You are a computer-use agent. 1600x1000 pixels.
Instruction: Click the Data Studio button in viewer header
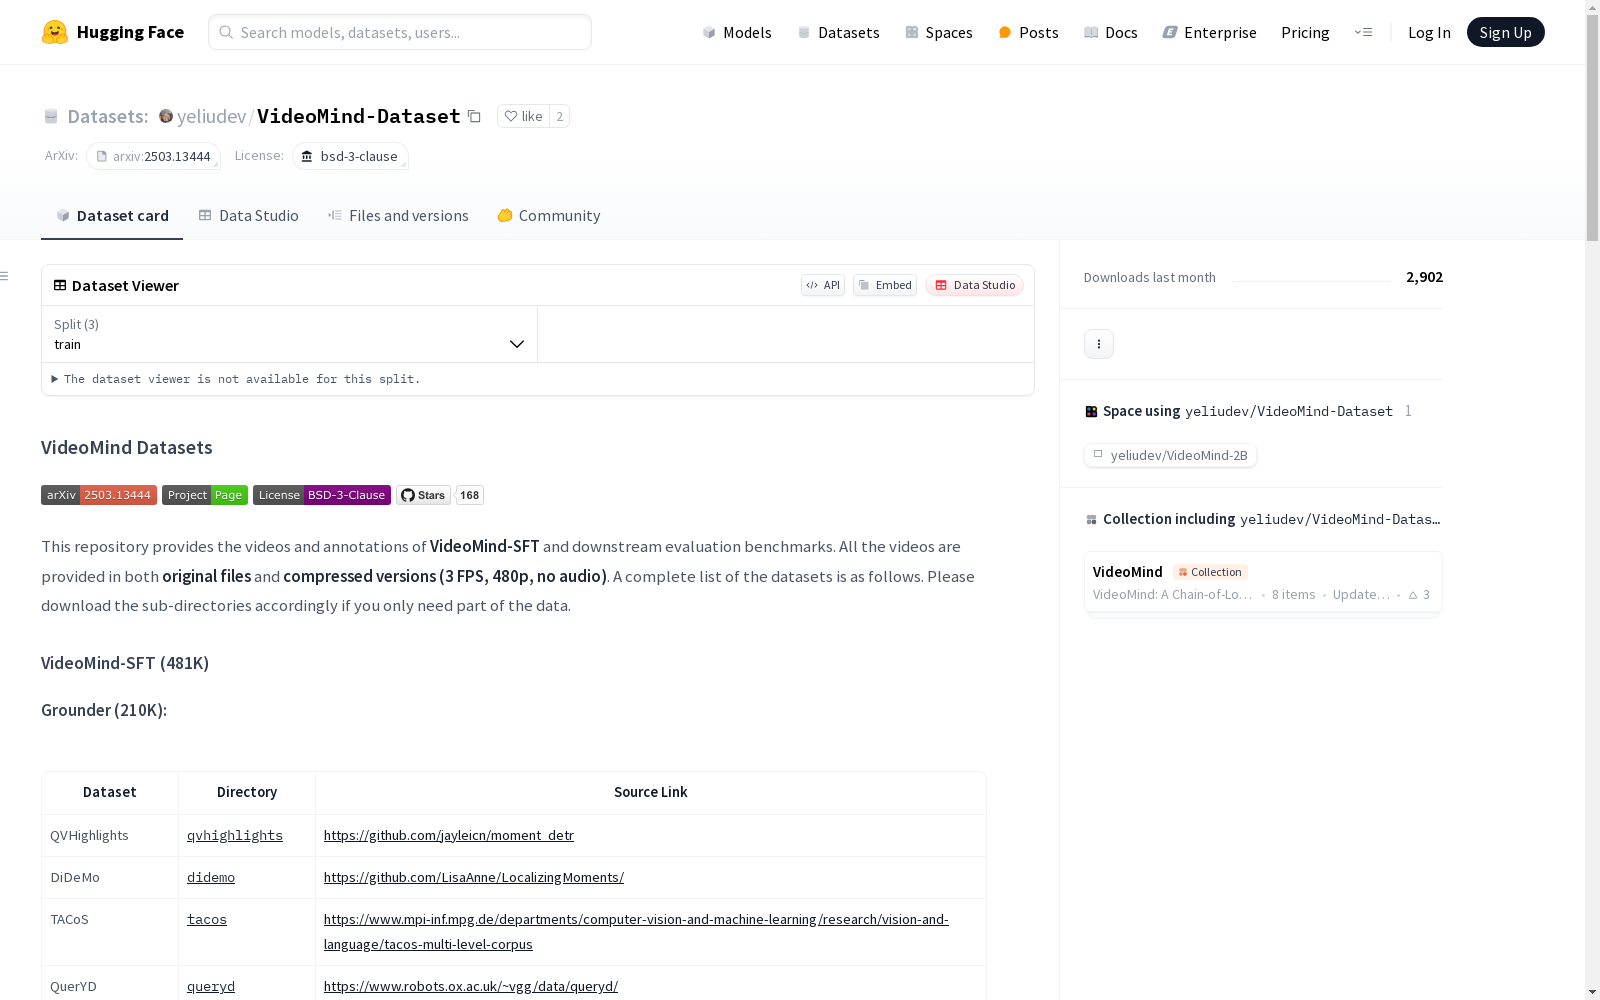click(x=975, y=285)
